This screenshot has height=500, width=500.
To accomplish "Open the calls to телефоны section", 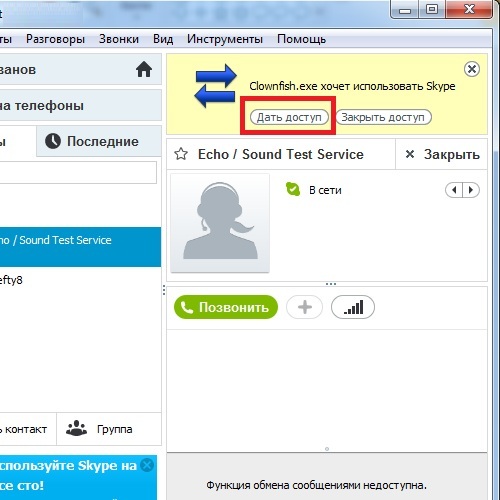I will click(x=80, y=105).
